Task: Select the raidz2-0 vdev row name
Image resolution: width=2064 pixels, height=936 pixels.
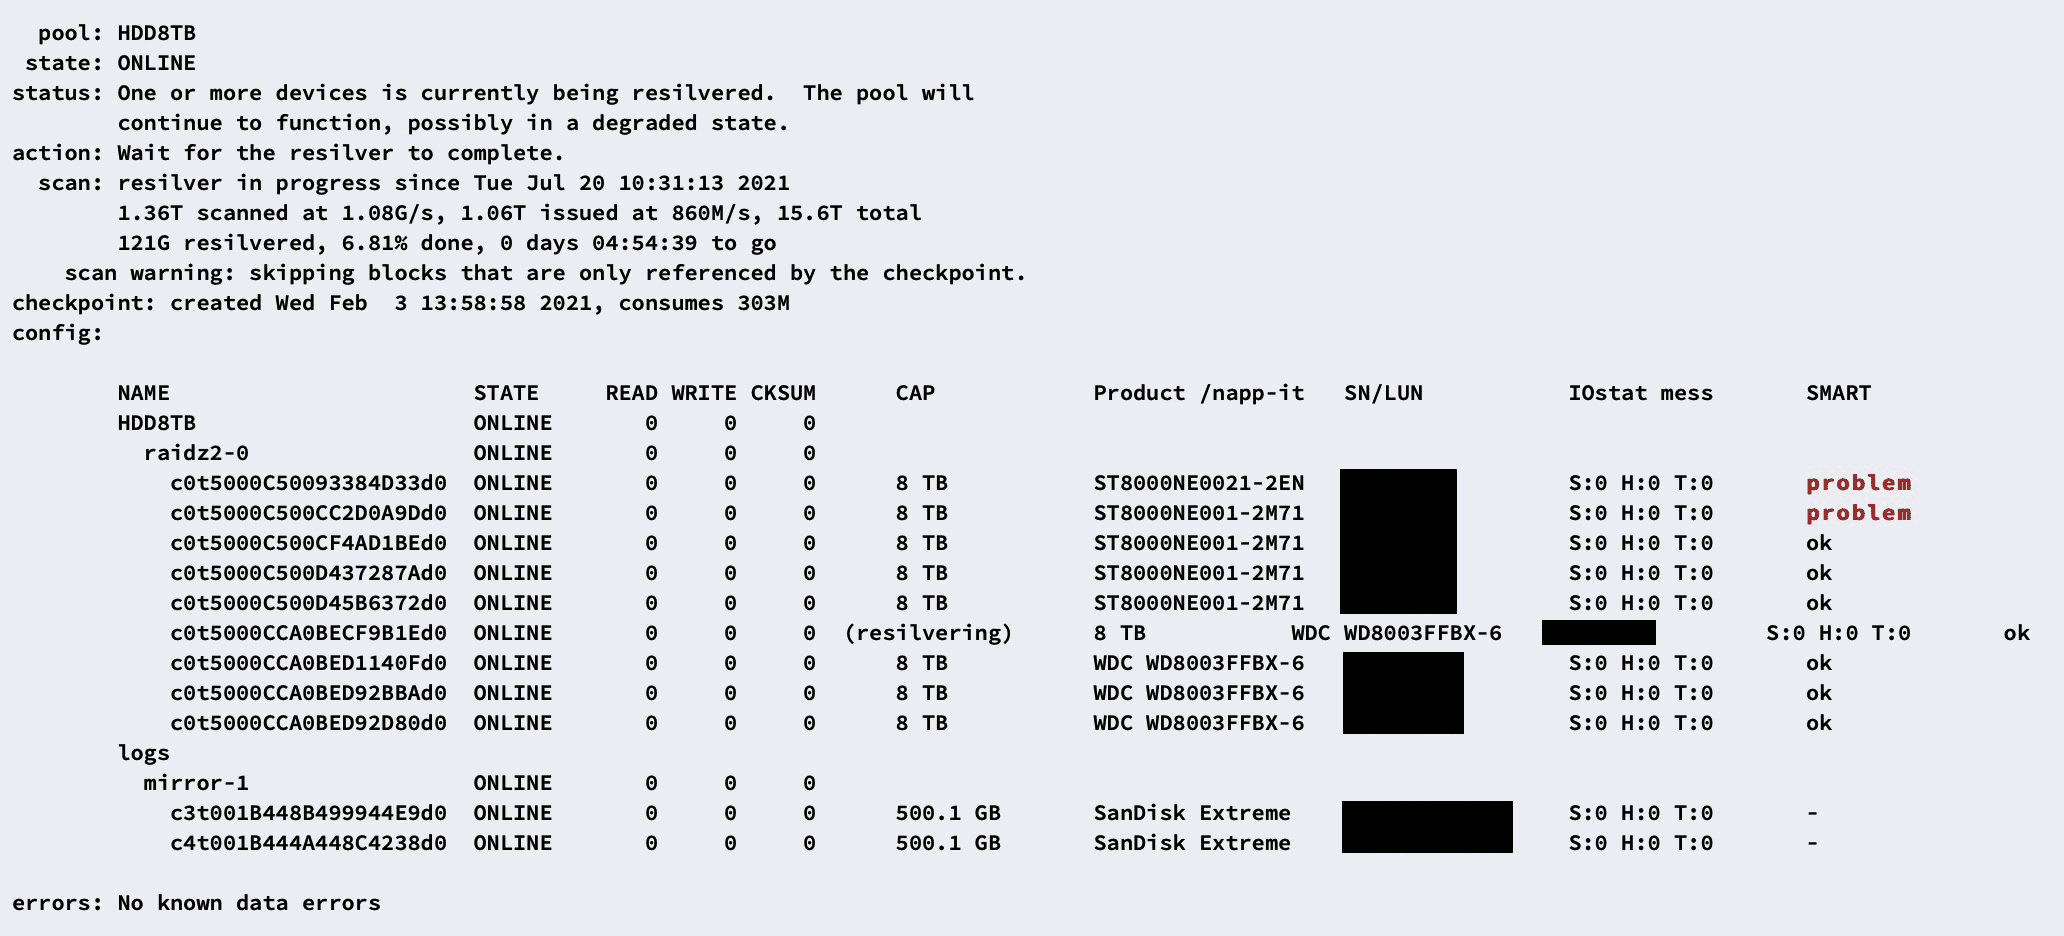Action: tap(196, 453)
